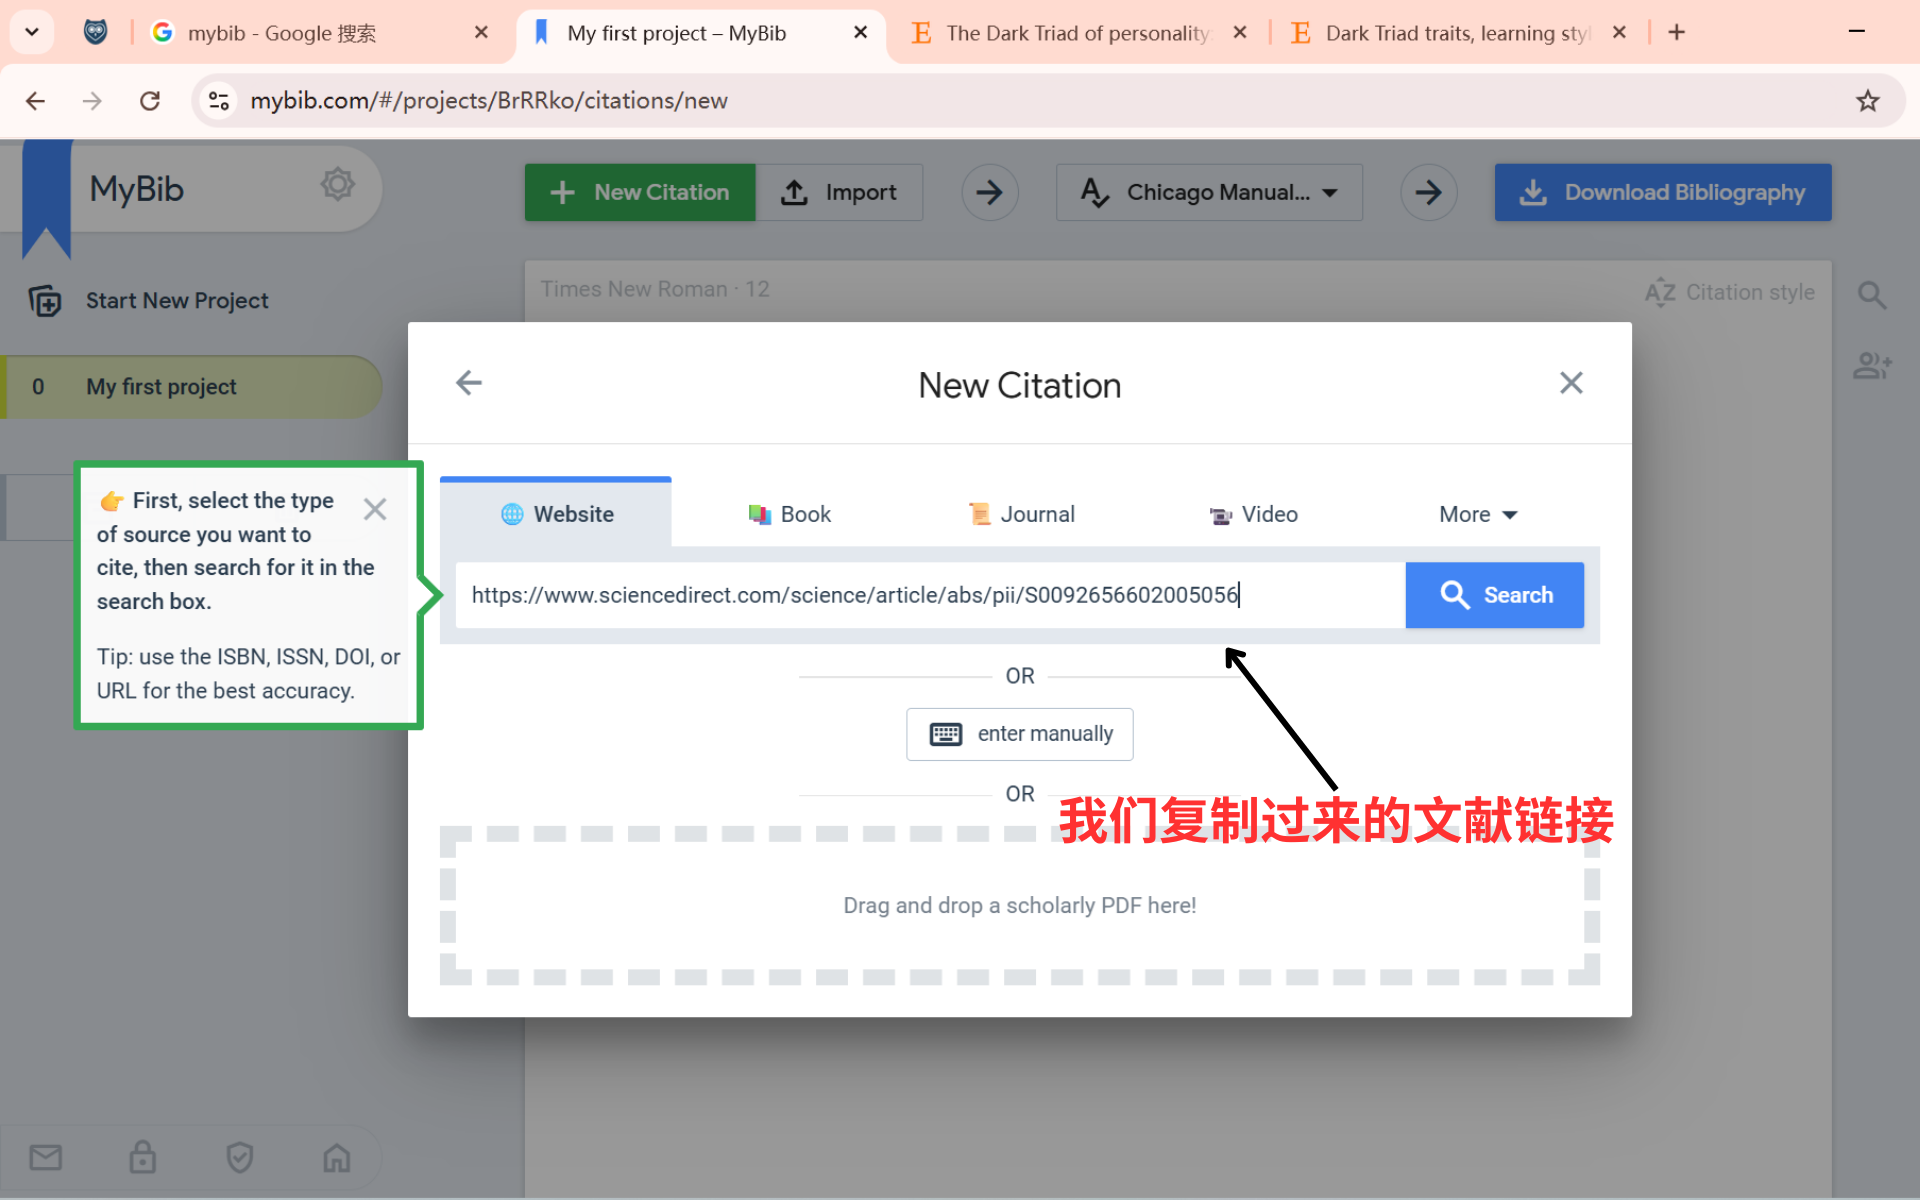The height and width of the screenshot is (1200, 1920).
Task: Click the citation URL search field
Action: click(930, 595)
